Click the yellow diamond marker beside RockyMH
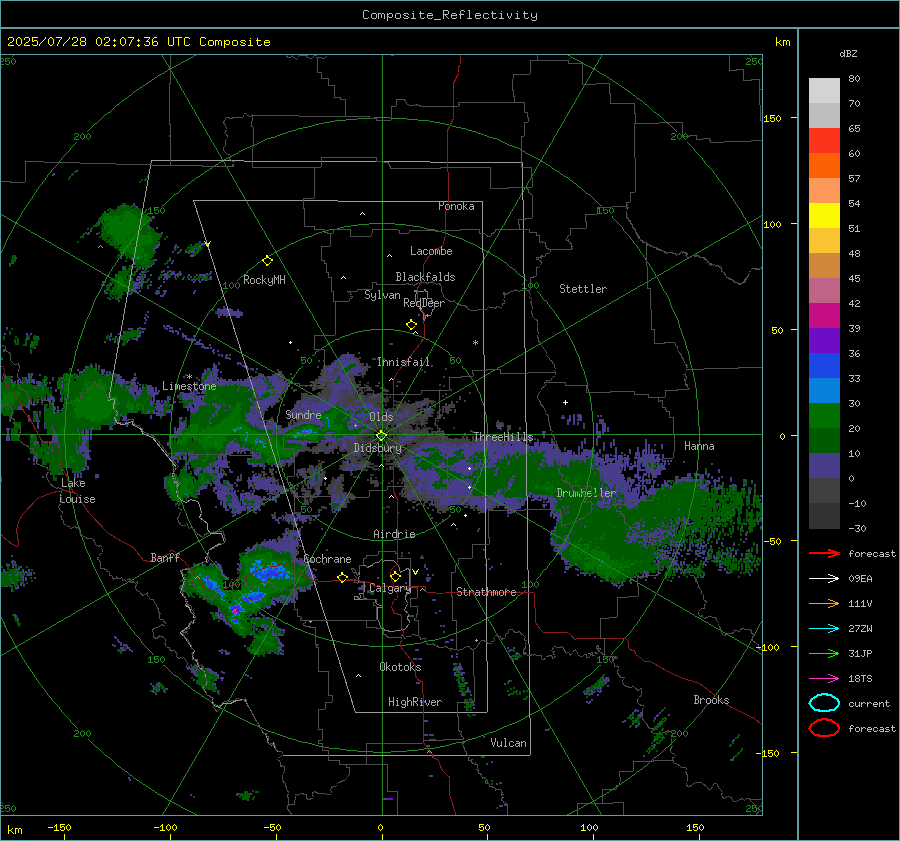900x841 pixels. [x=267, y=261]
